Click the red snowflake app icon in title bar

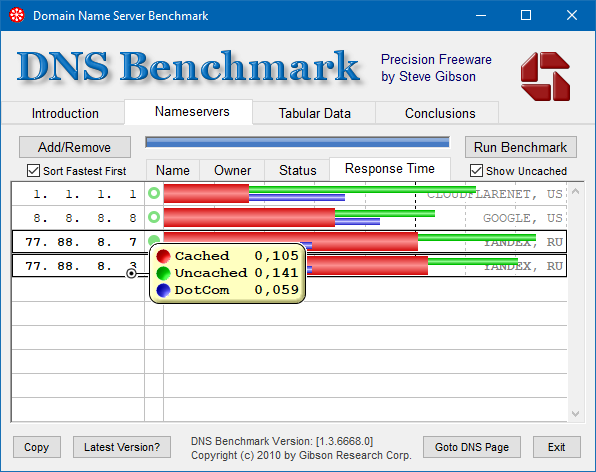(x=17, y=15)
